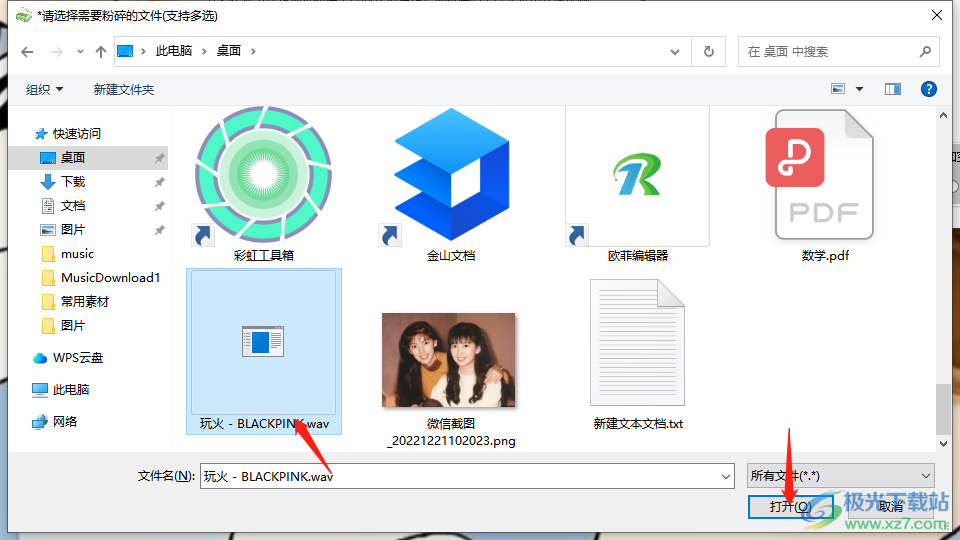Select the 欧菲编辑器 shortcut icon
The width and height of the screenshot is (960, 540).
[x=637, y=175]
